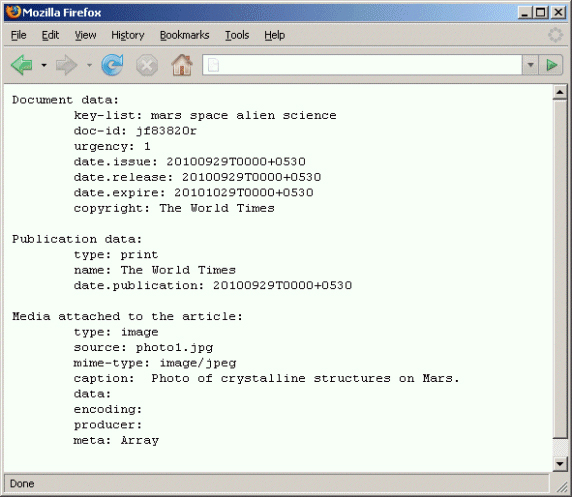Open the Forward history dropdown arrow
The height and width of the screenshot is (497, 572).
89,65
